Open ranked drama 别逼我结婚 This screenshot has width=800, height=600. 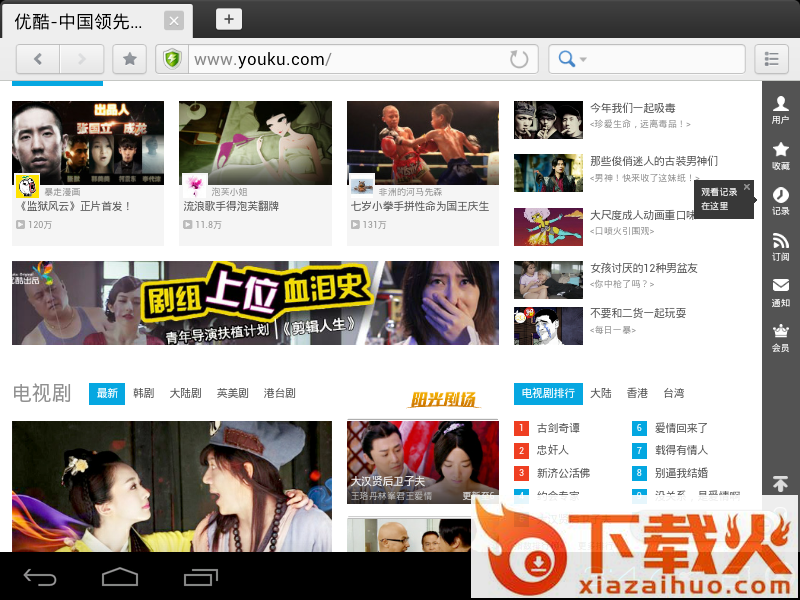pos(681,473)
